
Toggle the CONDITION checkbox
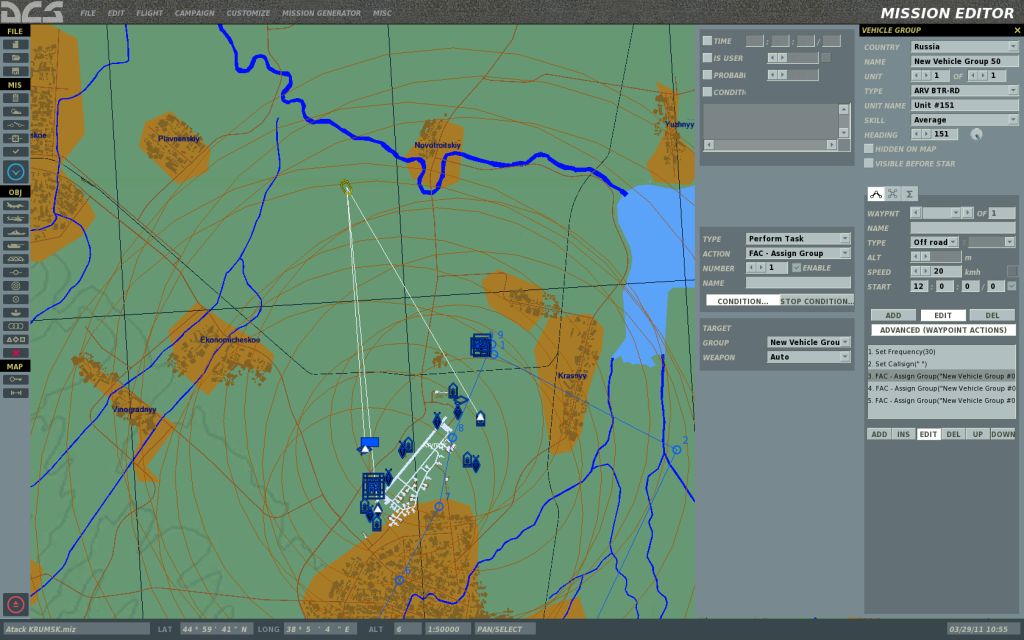(x=707, y=91)
